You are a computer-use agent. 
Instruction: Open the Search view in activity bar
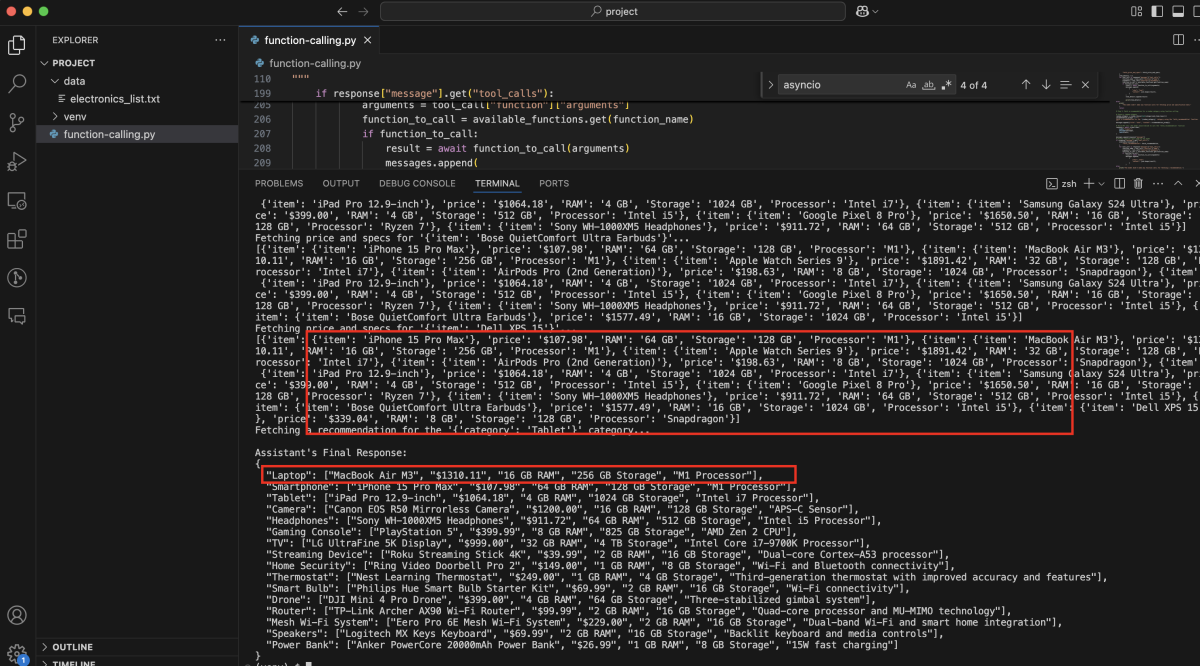pos(16,84)
